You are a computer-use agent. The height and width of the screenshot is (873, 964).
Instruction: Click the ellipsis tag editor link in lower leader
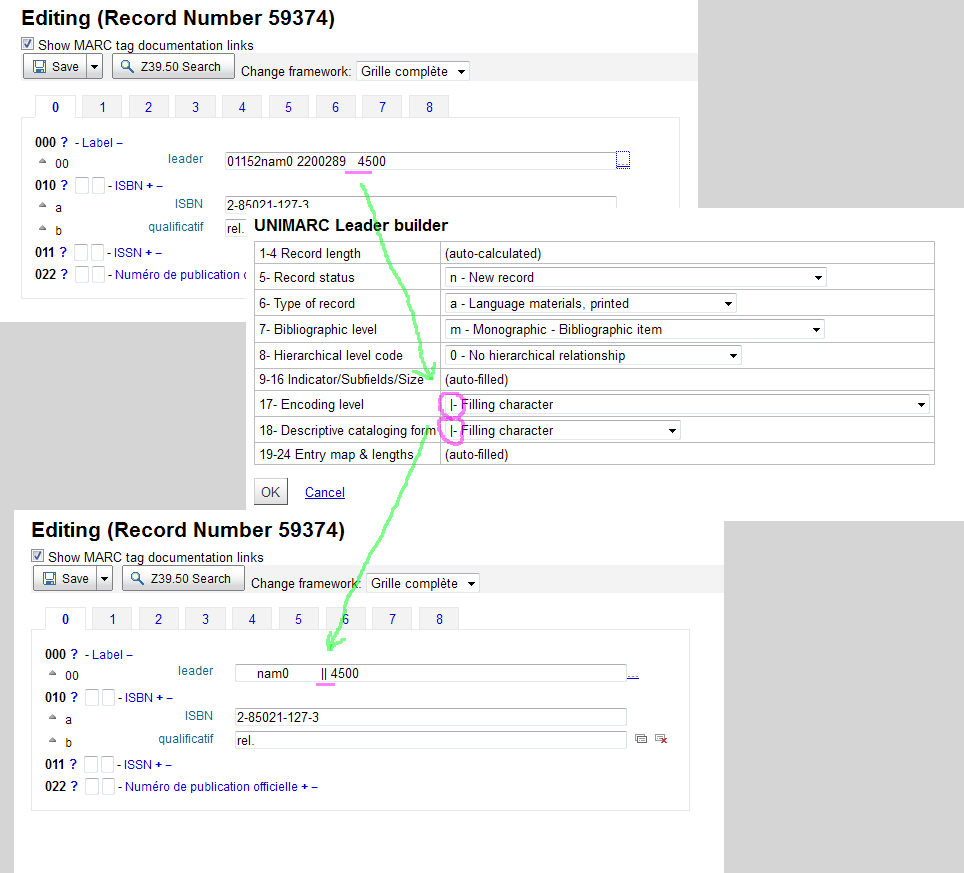tap(632, 674)
